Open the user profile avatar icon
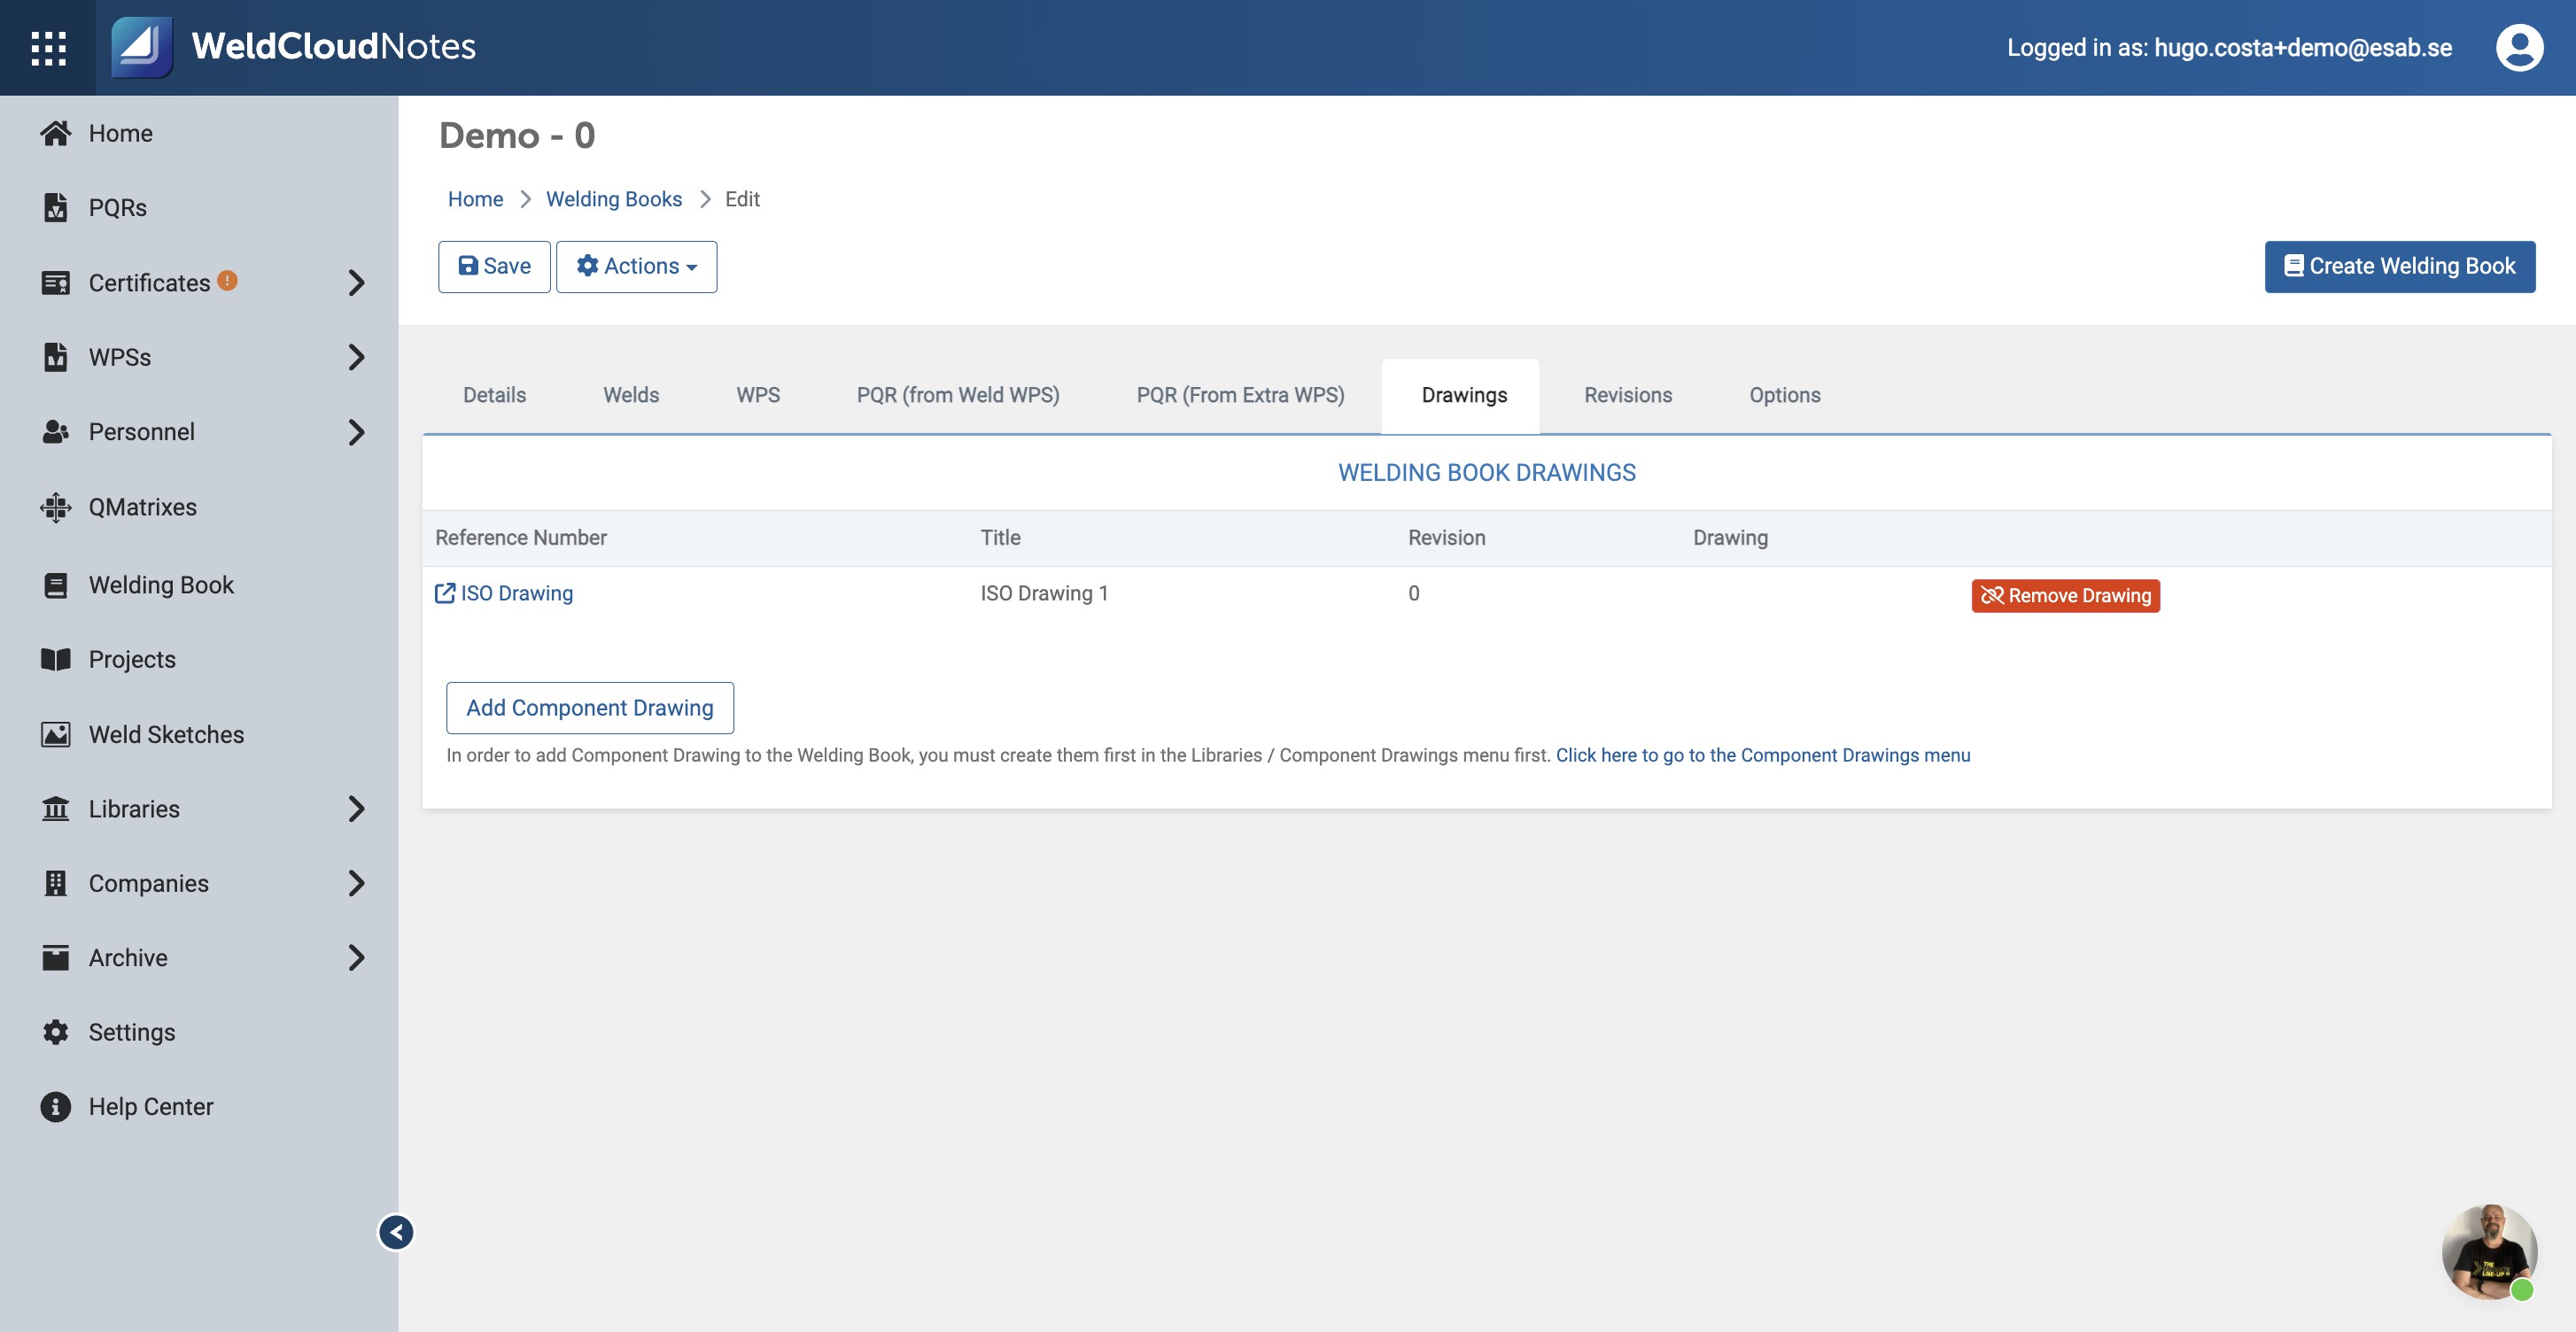 pyautogui.click(x=2519, y=47)
